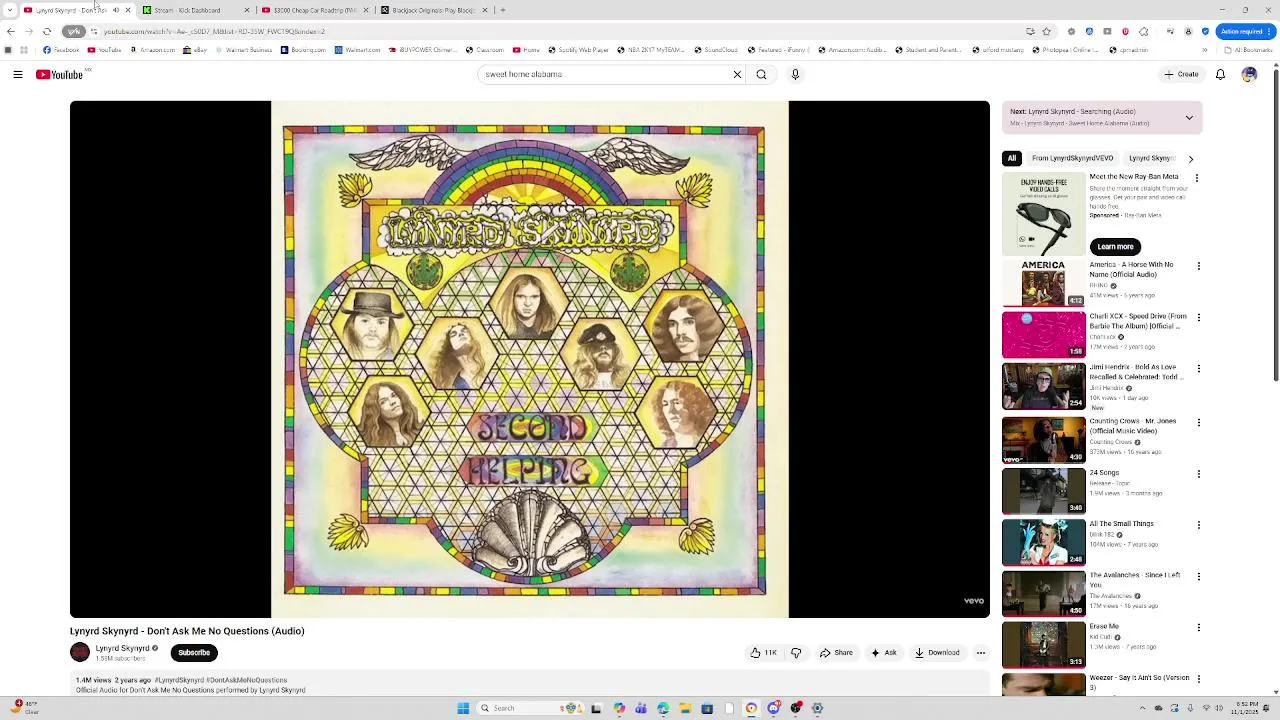Run search with the magnifier button
The width and height of the screenshot is (1280, 720).
point(761,74)
